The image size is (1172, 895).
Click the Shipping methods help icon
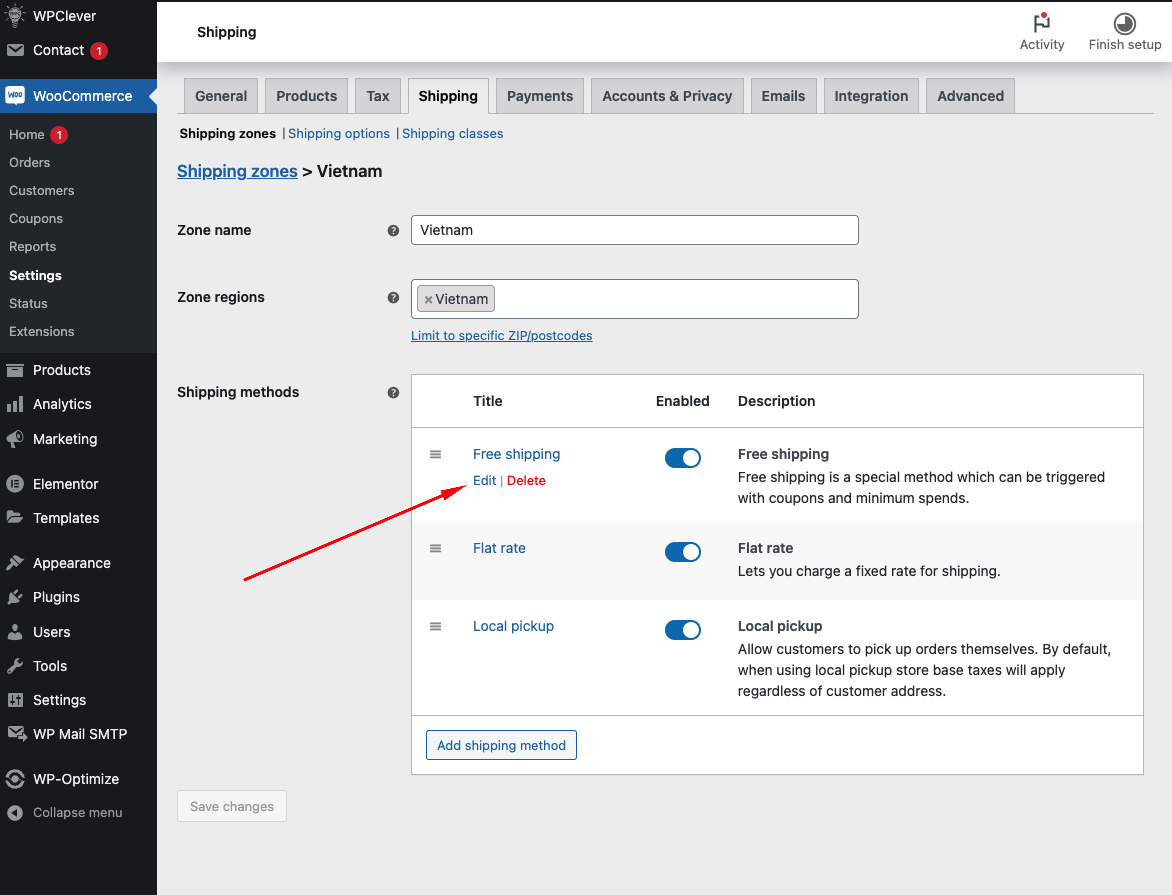(x=393, y=393)
